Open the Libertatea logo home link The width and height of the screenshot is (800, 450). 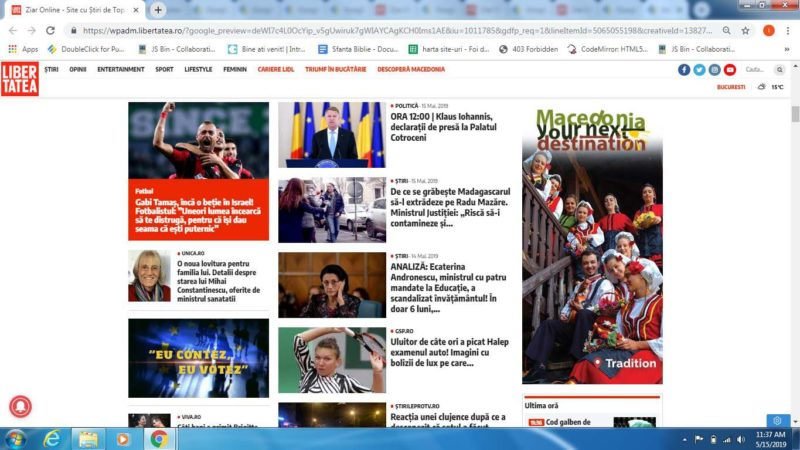[20, 79]
